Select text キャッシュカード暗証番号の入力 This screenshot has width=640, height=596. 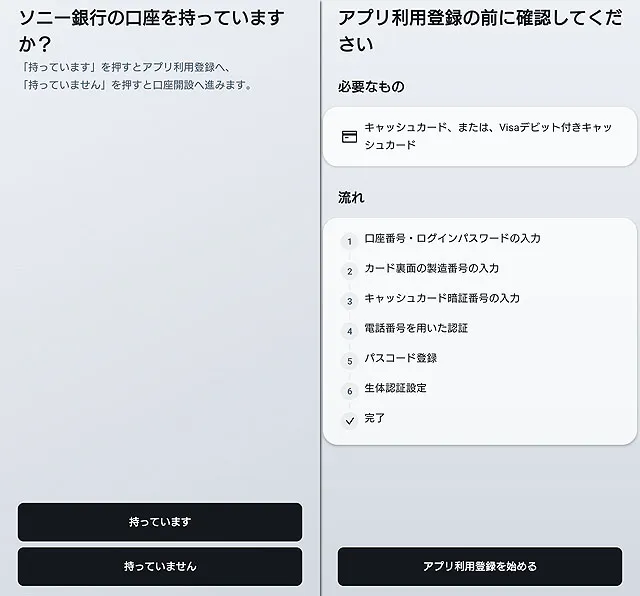442,298
